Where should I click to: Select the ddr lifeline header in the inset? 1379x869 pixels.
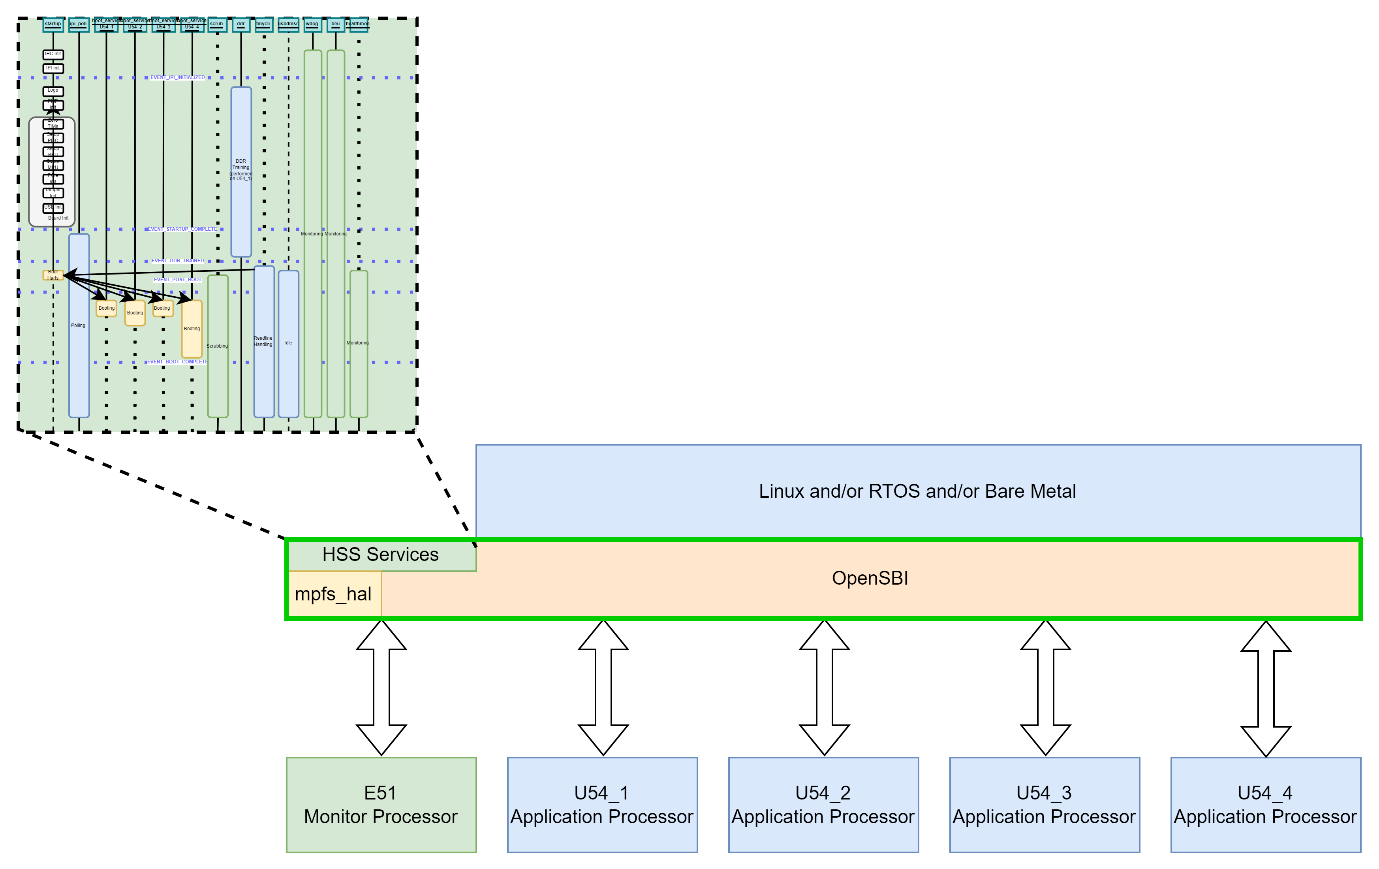(241, 25)
